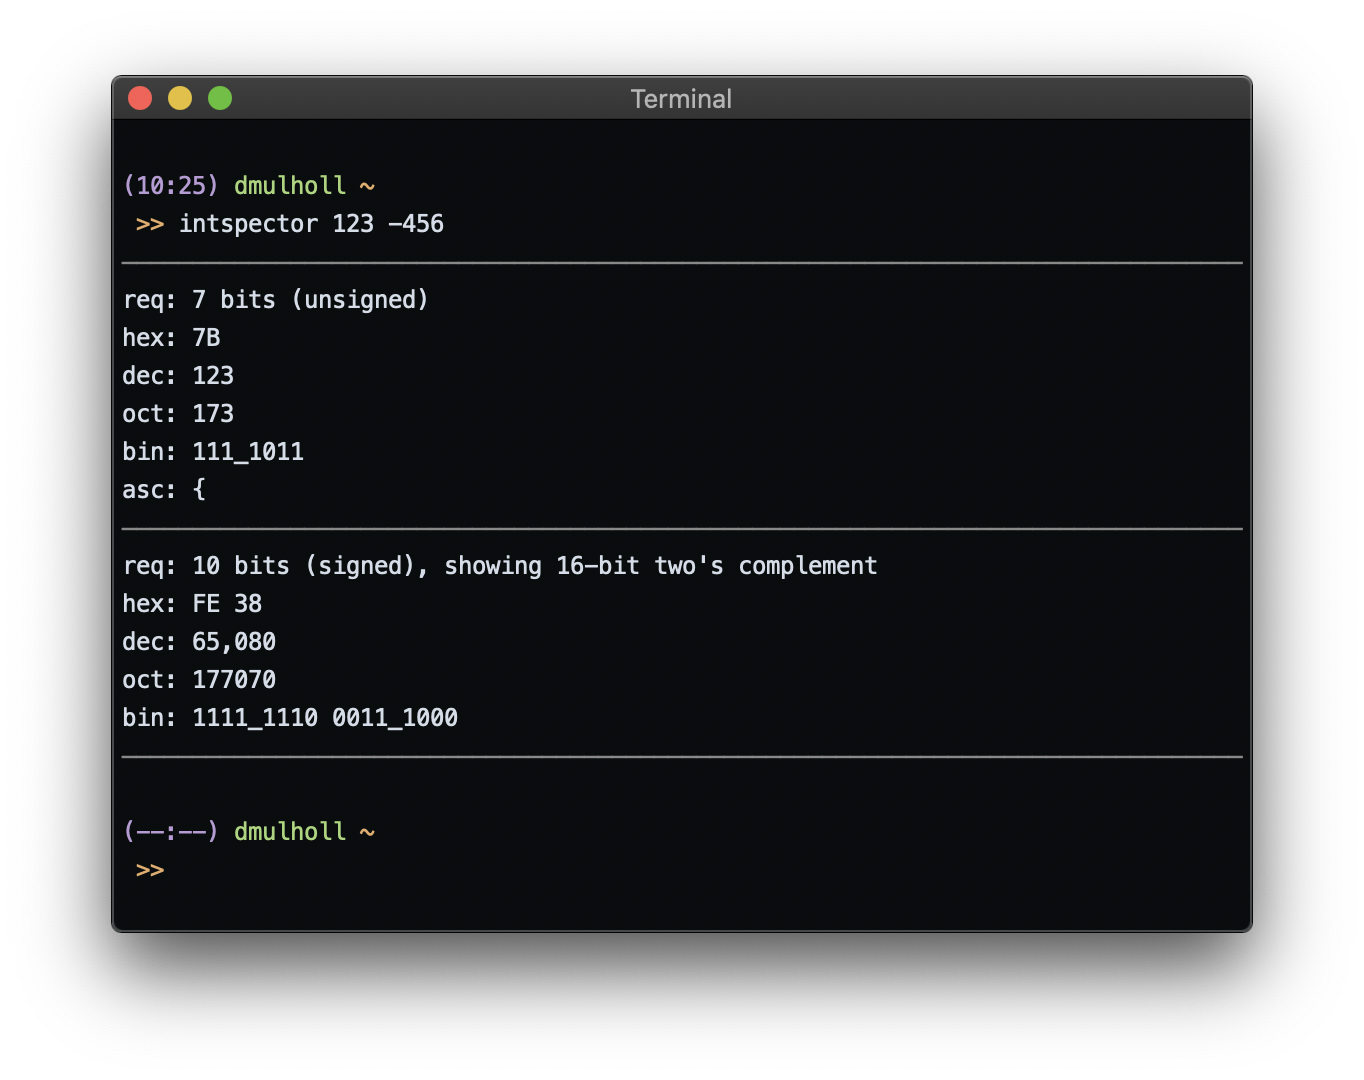
Task: Click the 'oct: 173' output line
Action: coord(178,414)
